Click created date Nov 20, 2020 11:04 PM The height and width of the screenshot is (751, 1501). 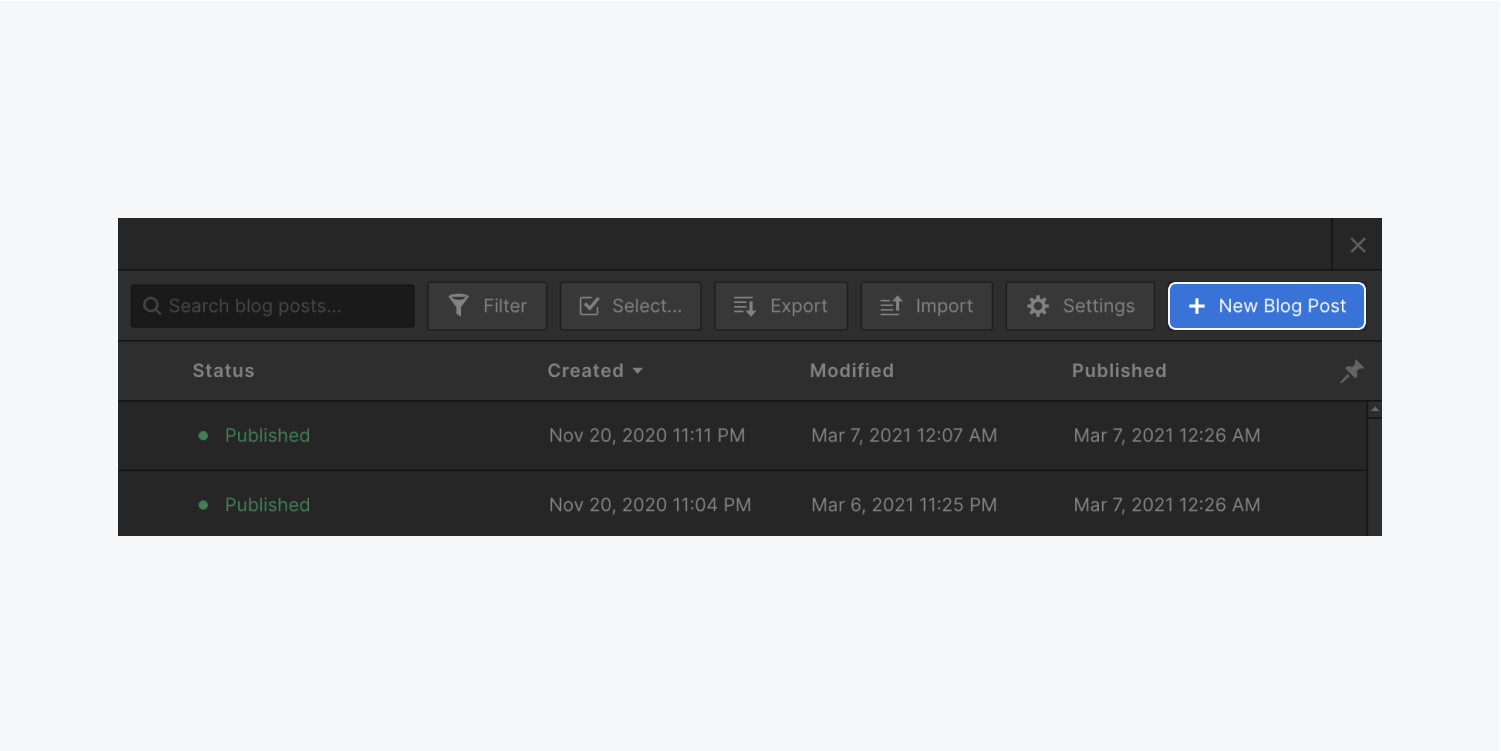[650, 505]
